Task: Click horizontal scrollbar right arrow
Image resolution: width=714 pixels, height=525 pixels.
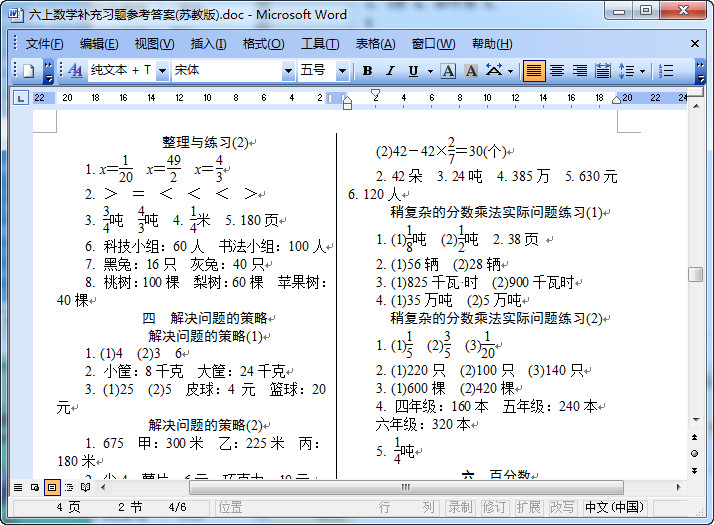Action: pos(678,487)
